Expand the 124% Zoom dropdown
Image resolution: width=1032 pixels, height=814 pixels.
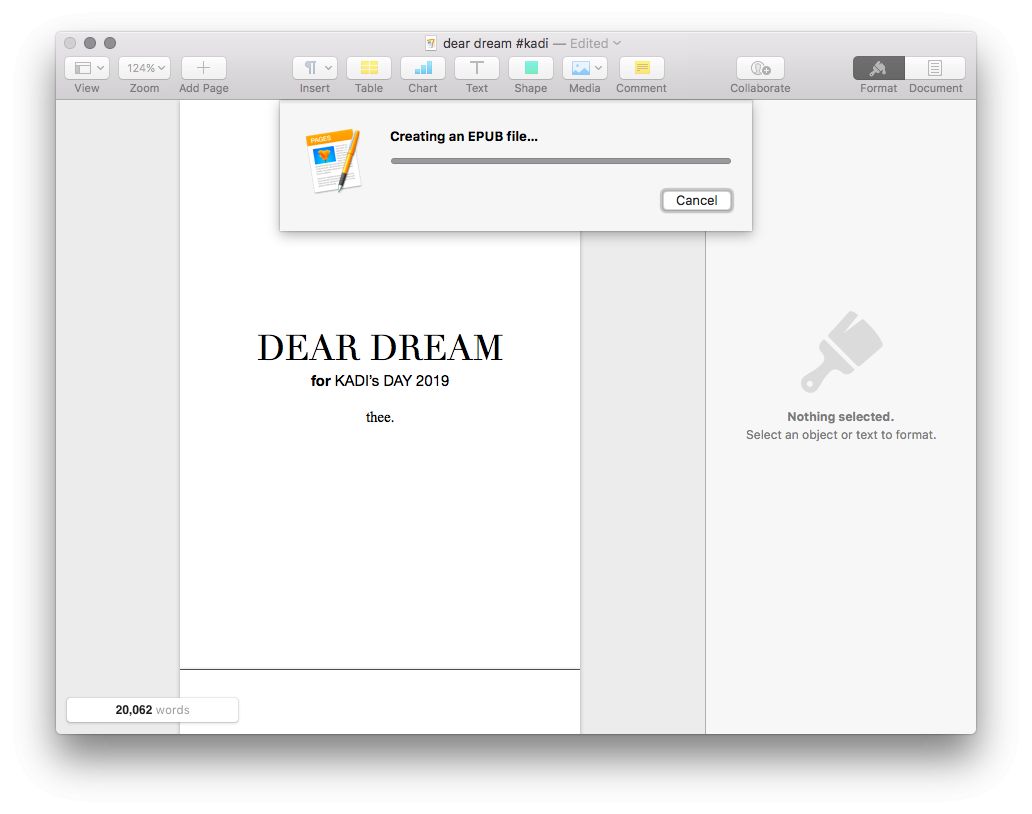click(x=145, y=68)
